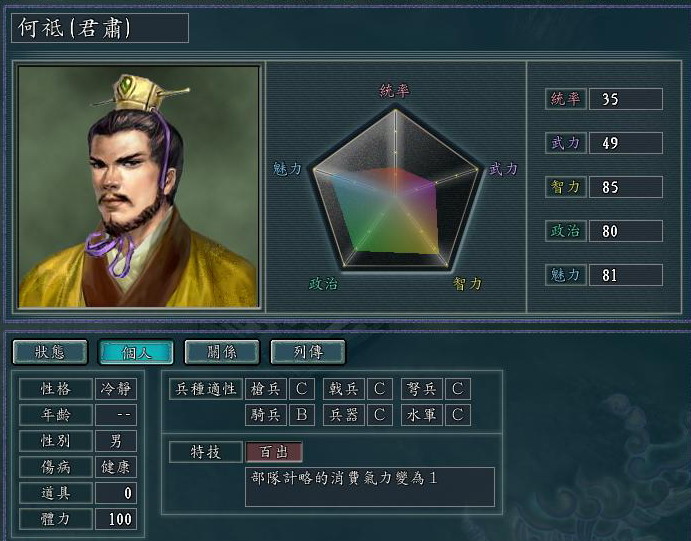Click the skill description text box

click(x=370, y=487)
